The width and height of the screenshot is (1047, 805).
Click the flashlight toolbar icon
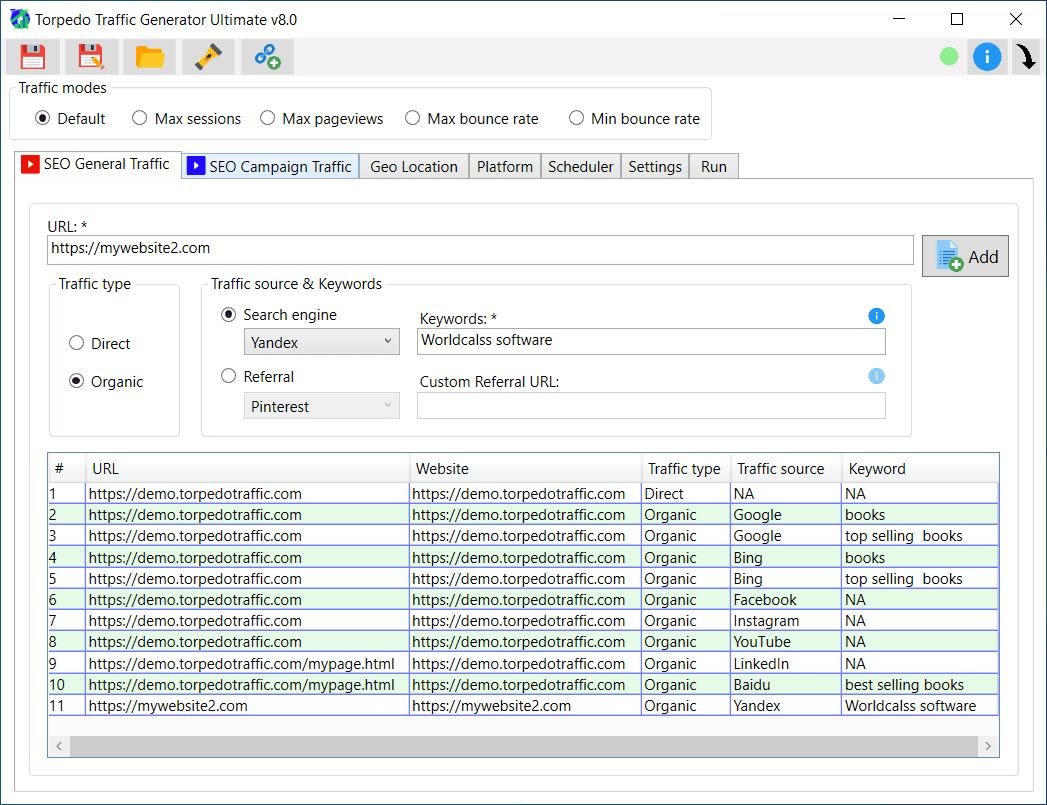(x=208, y=57)
